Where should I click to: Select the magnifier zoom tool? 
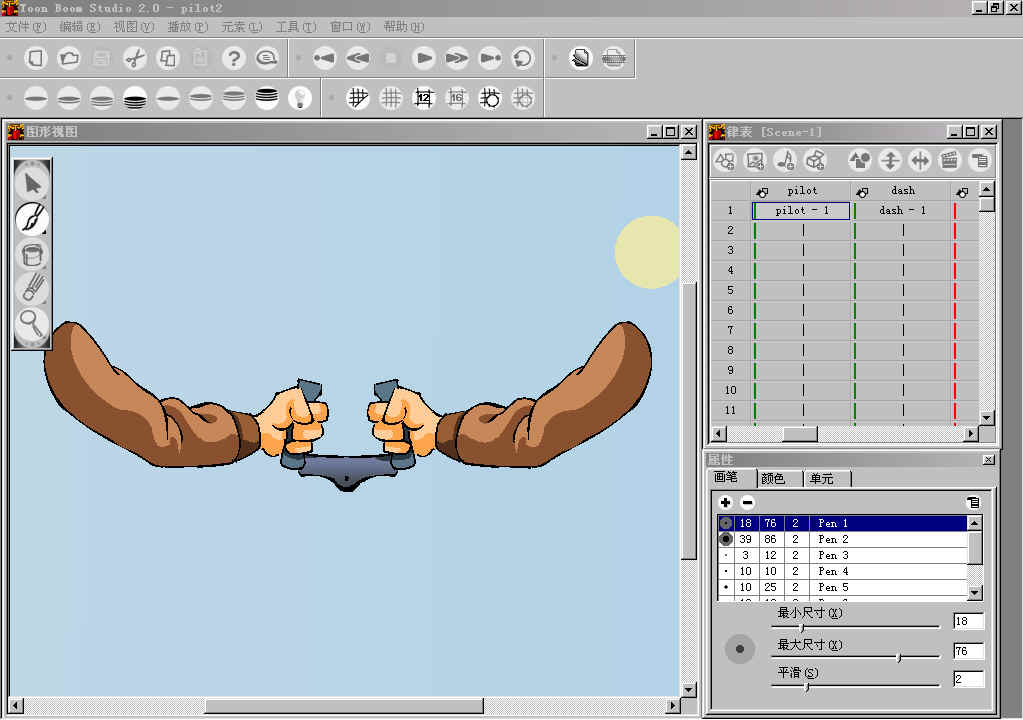(32, 323)
